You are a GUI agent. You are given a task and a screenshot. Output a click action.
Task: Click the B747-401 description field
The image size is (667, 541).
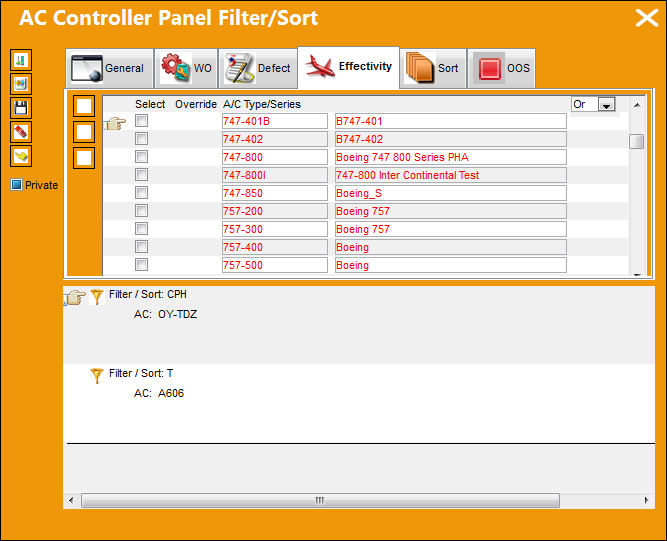click(450, 121)
